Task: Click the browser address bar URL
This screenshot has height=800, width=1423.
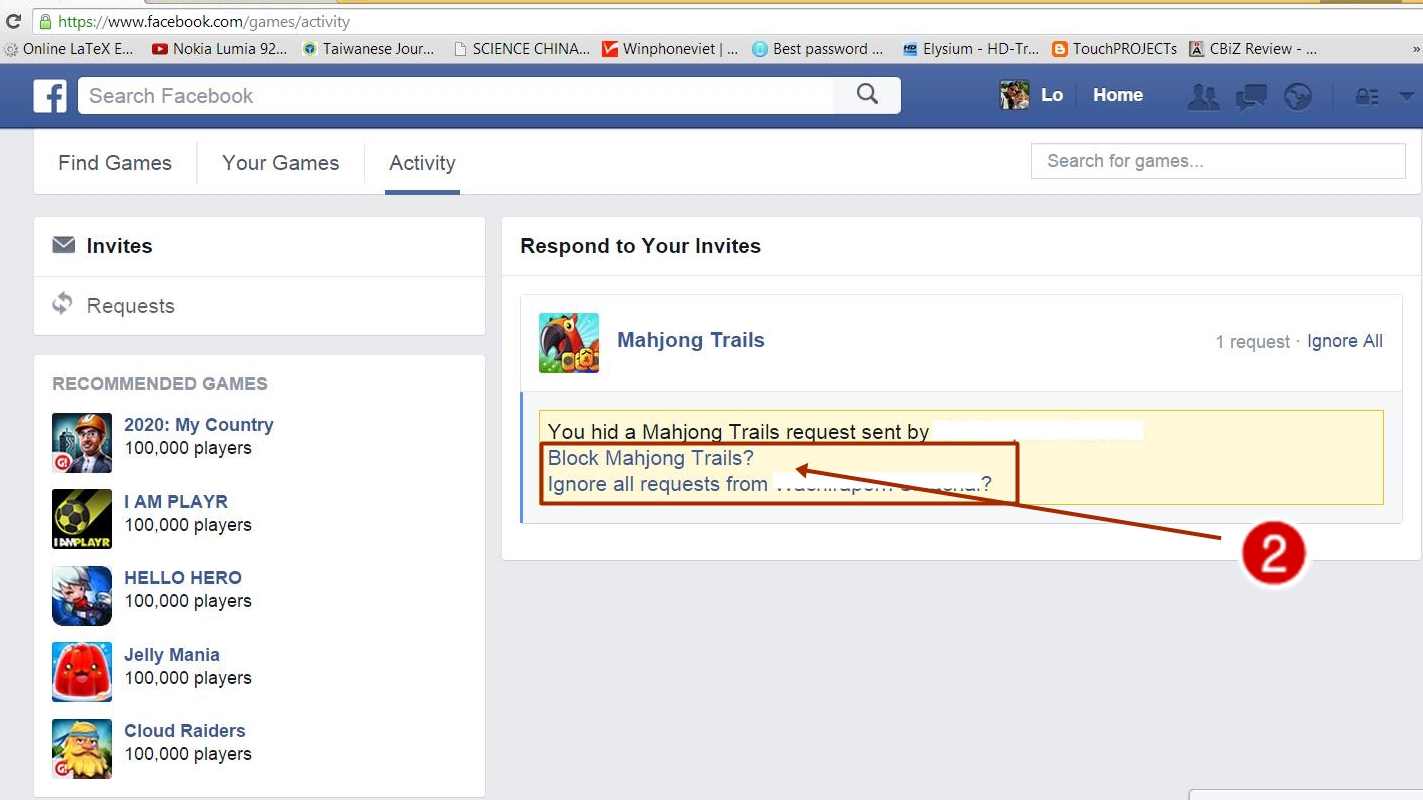Action: click(204, 21)
